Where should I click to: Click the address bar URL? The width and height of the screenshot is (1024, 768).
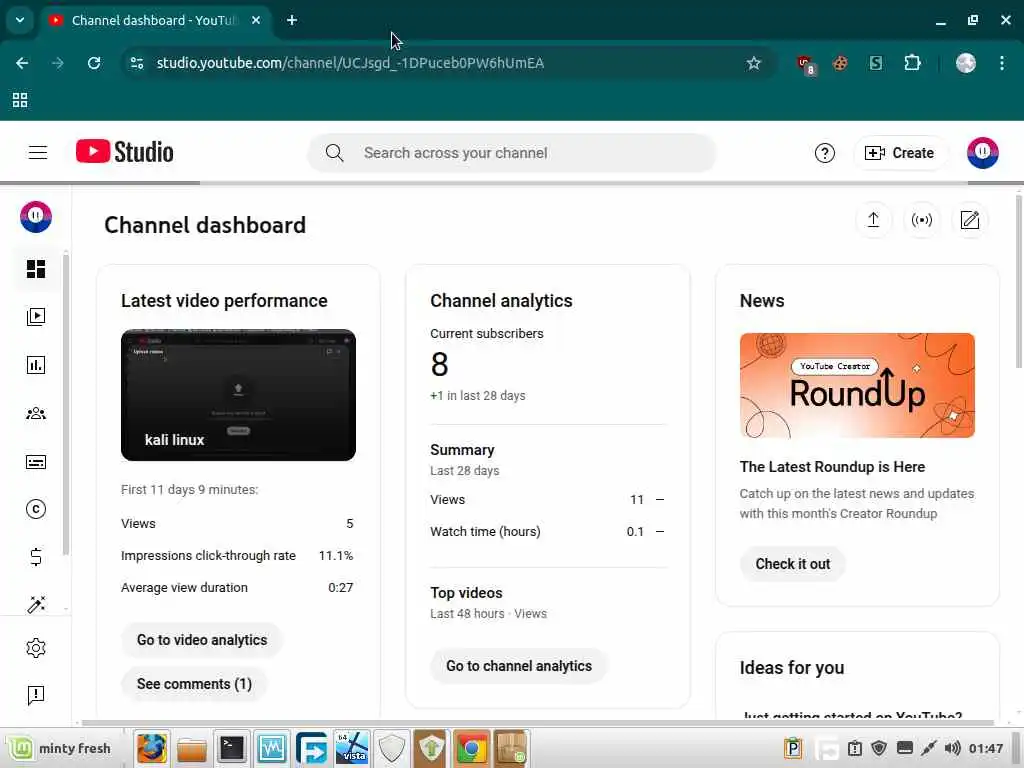350,63
